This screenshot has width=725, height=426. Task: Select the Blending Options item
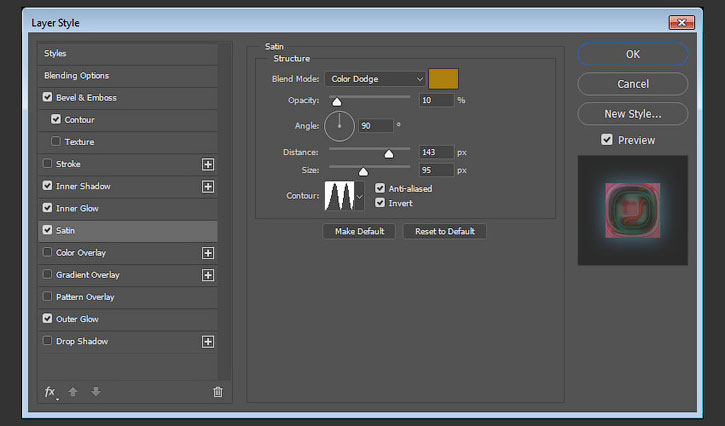pos(128,75)
